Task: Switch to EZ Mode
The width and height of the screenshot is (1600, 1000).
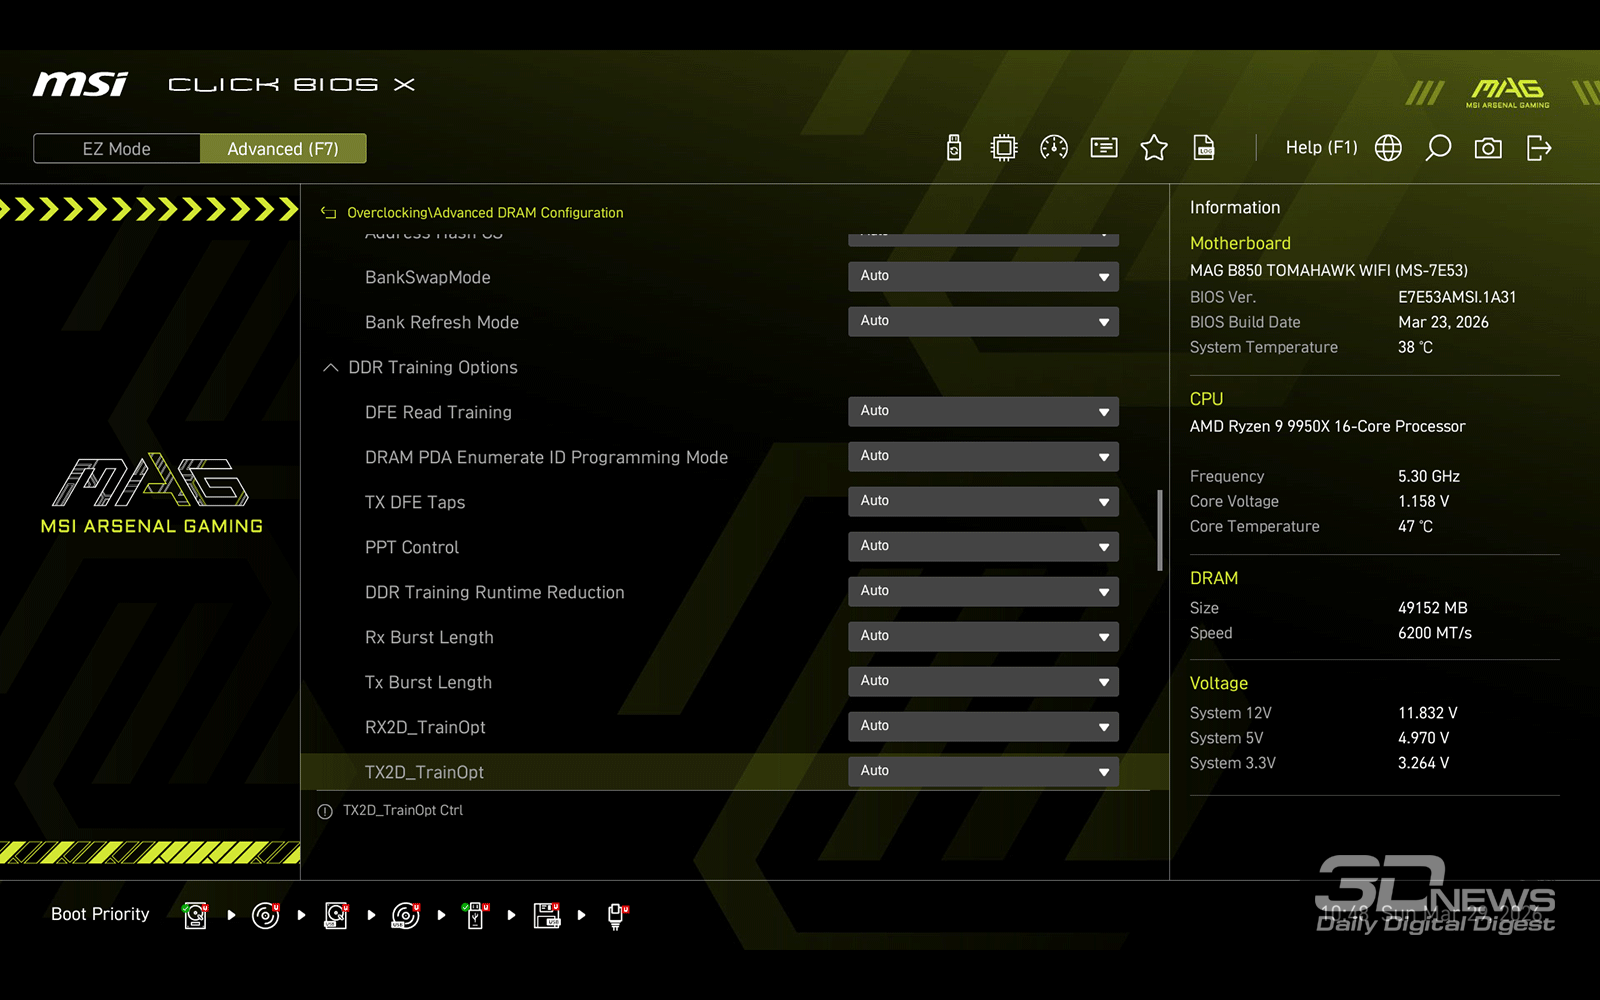Action: tap(117, 149)
